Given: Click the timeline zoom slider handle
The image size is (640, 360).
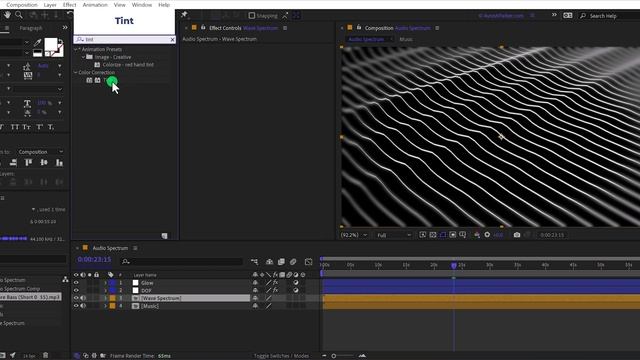Looking at the screenshot, I should (333, 356).
